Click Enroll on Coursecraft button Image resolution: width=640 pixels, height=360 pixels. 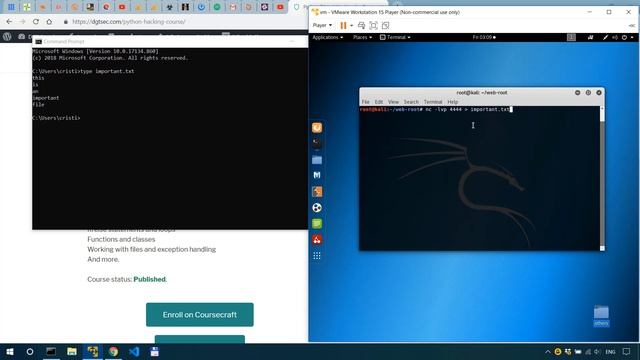pos(200,315)
